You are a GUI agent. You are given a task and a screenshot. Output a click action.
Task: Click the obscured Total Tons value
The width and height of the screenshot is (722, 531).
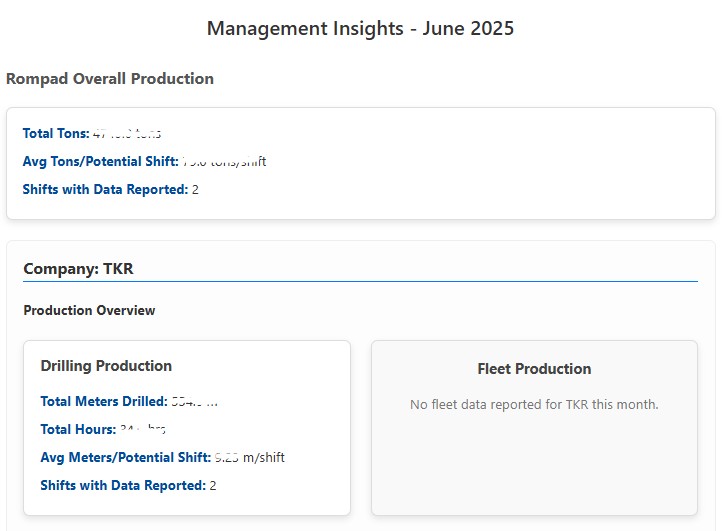pyautogui.click(x=127, y=133)
